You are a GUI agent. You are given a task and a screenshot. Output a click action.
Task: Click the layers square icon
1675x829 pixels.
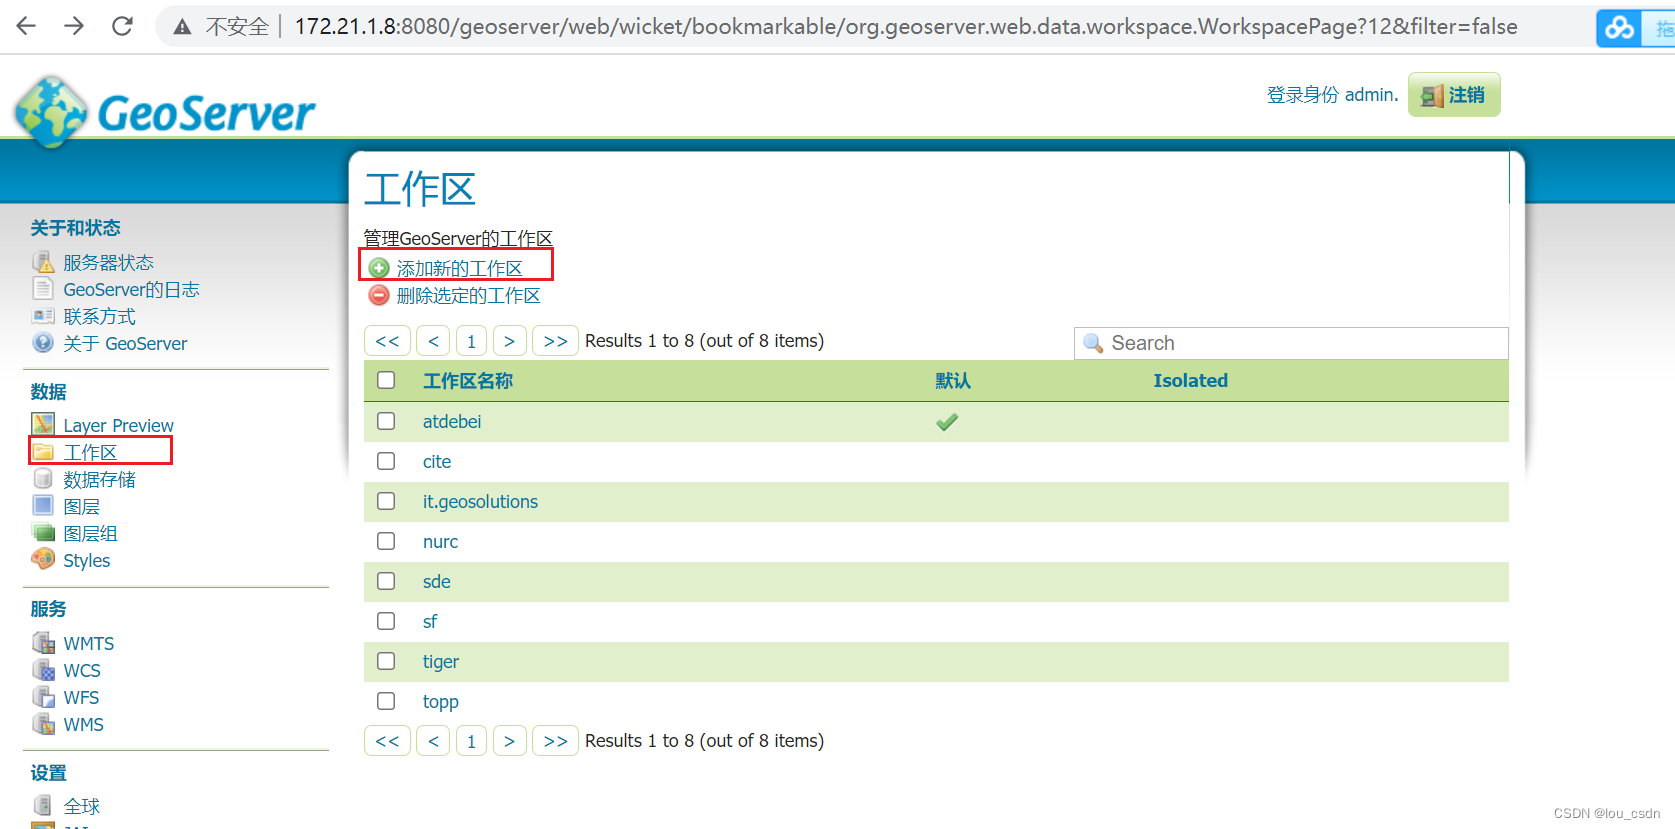43,505
